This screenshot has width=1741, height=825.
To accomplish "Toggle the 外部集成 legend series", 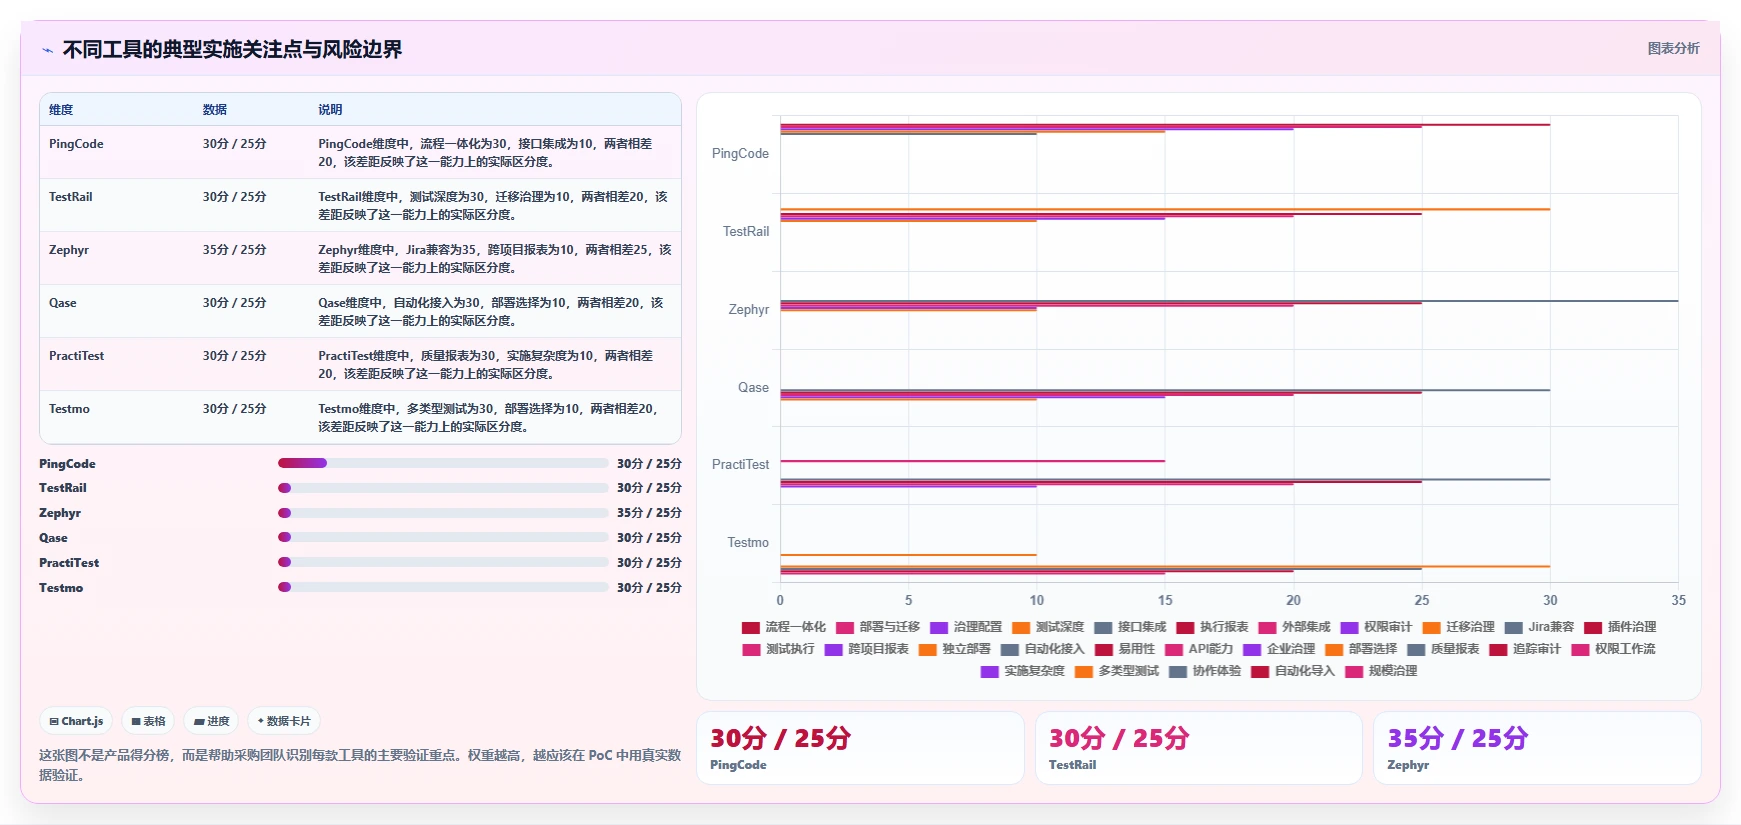I will 1294,627.
